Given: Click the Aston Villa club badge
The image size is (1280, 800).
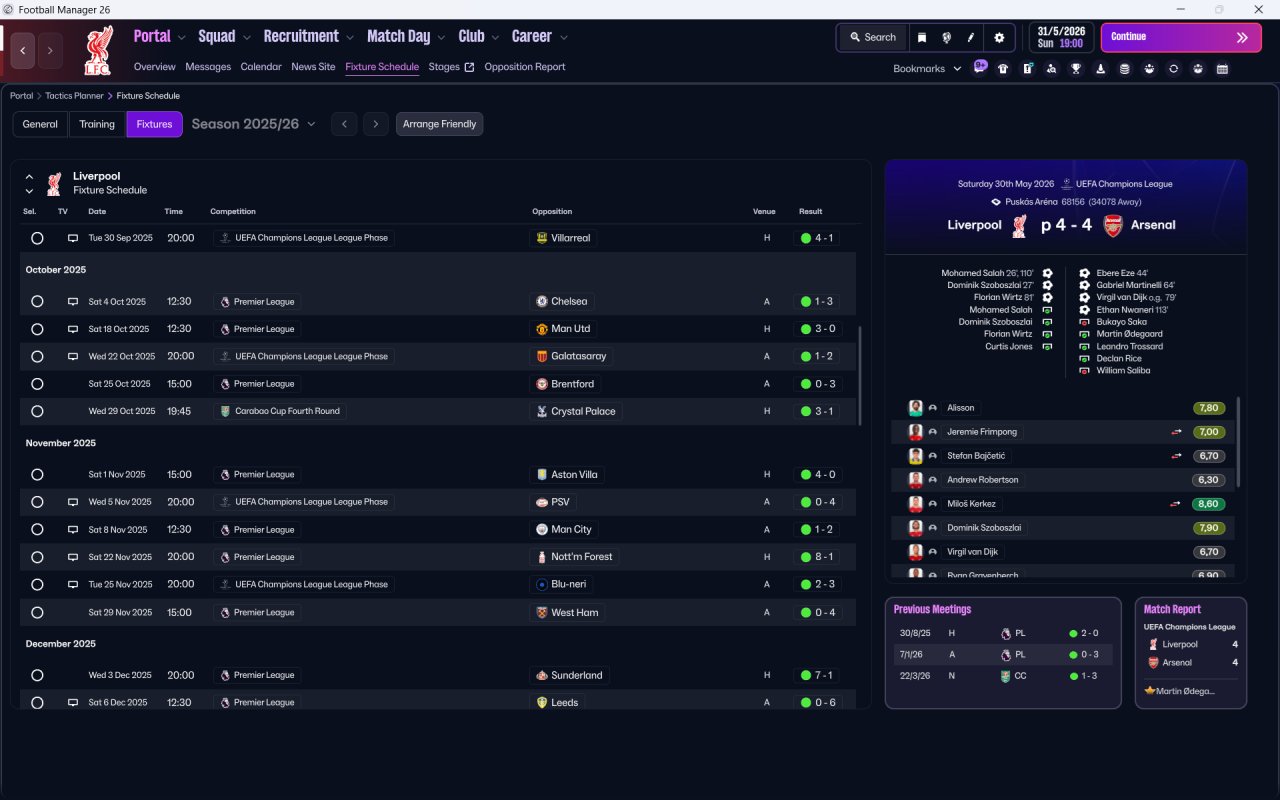Looking at the screenshot, I should tap(542, 475).
